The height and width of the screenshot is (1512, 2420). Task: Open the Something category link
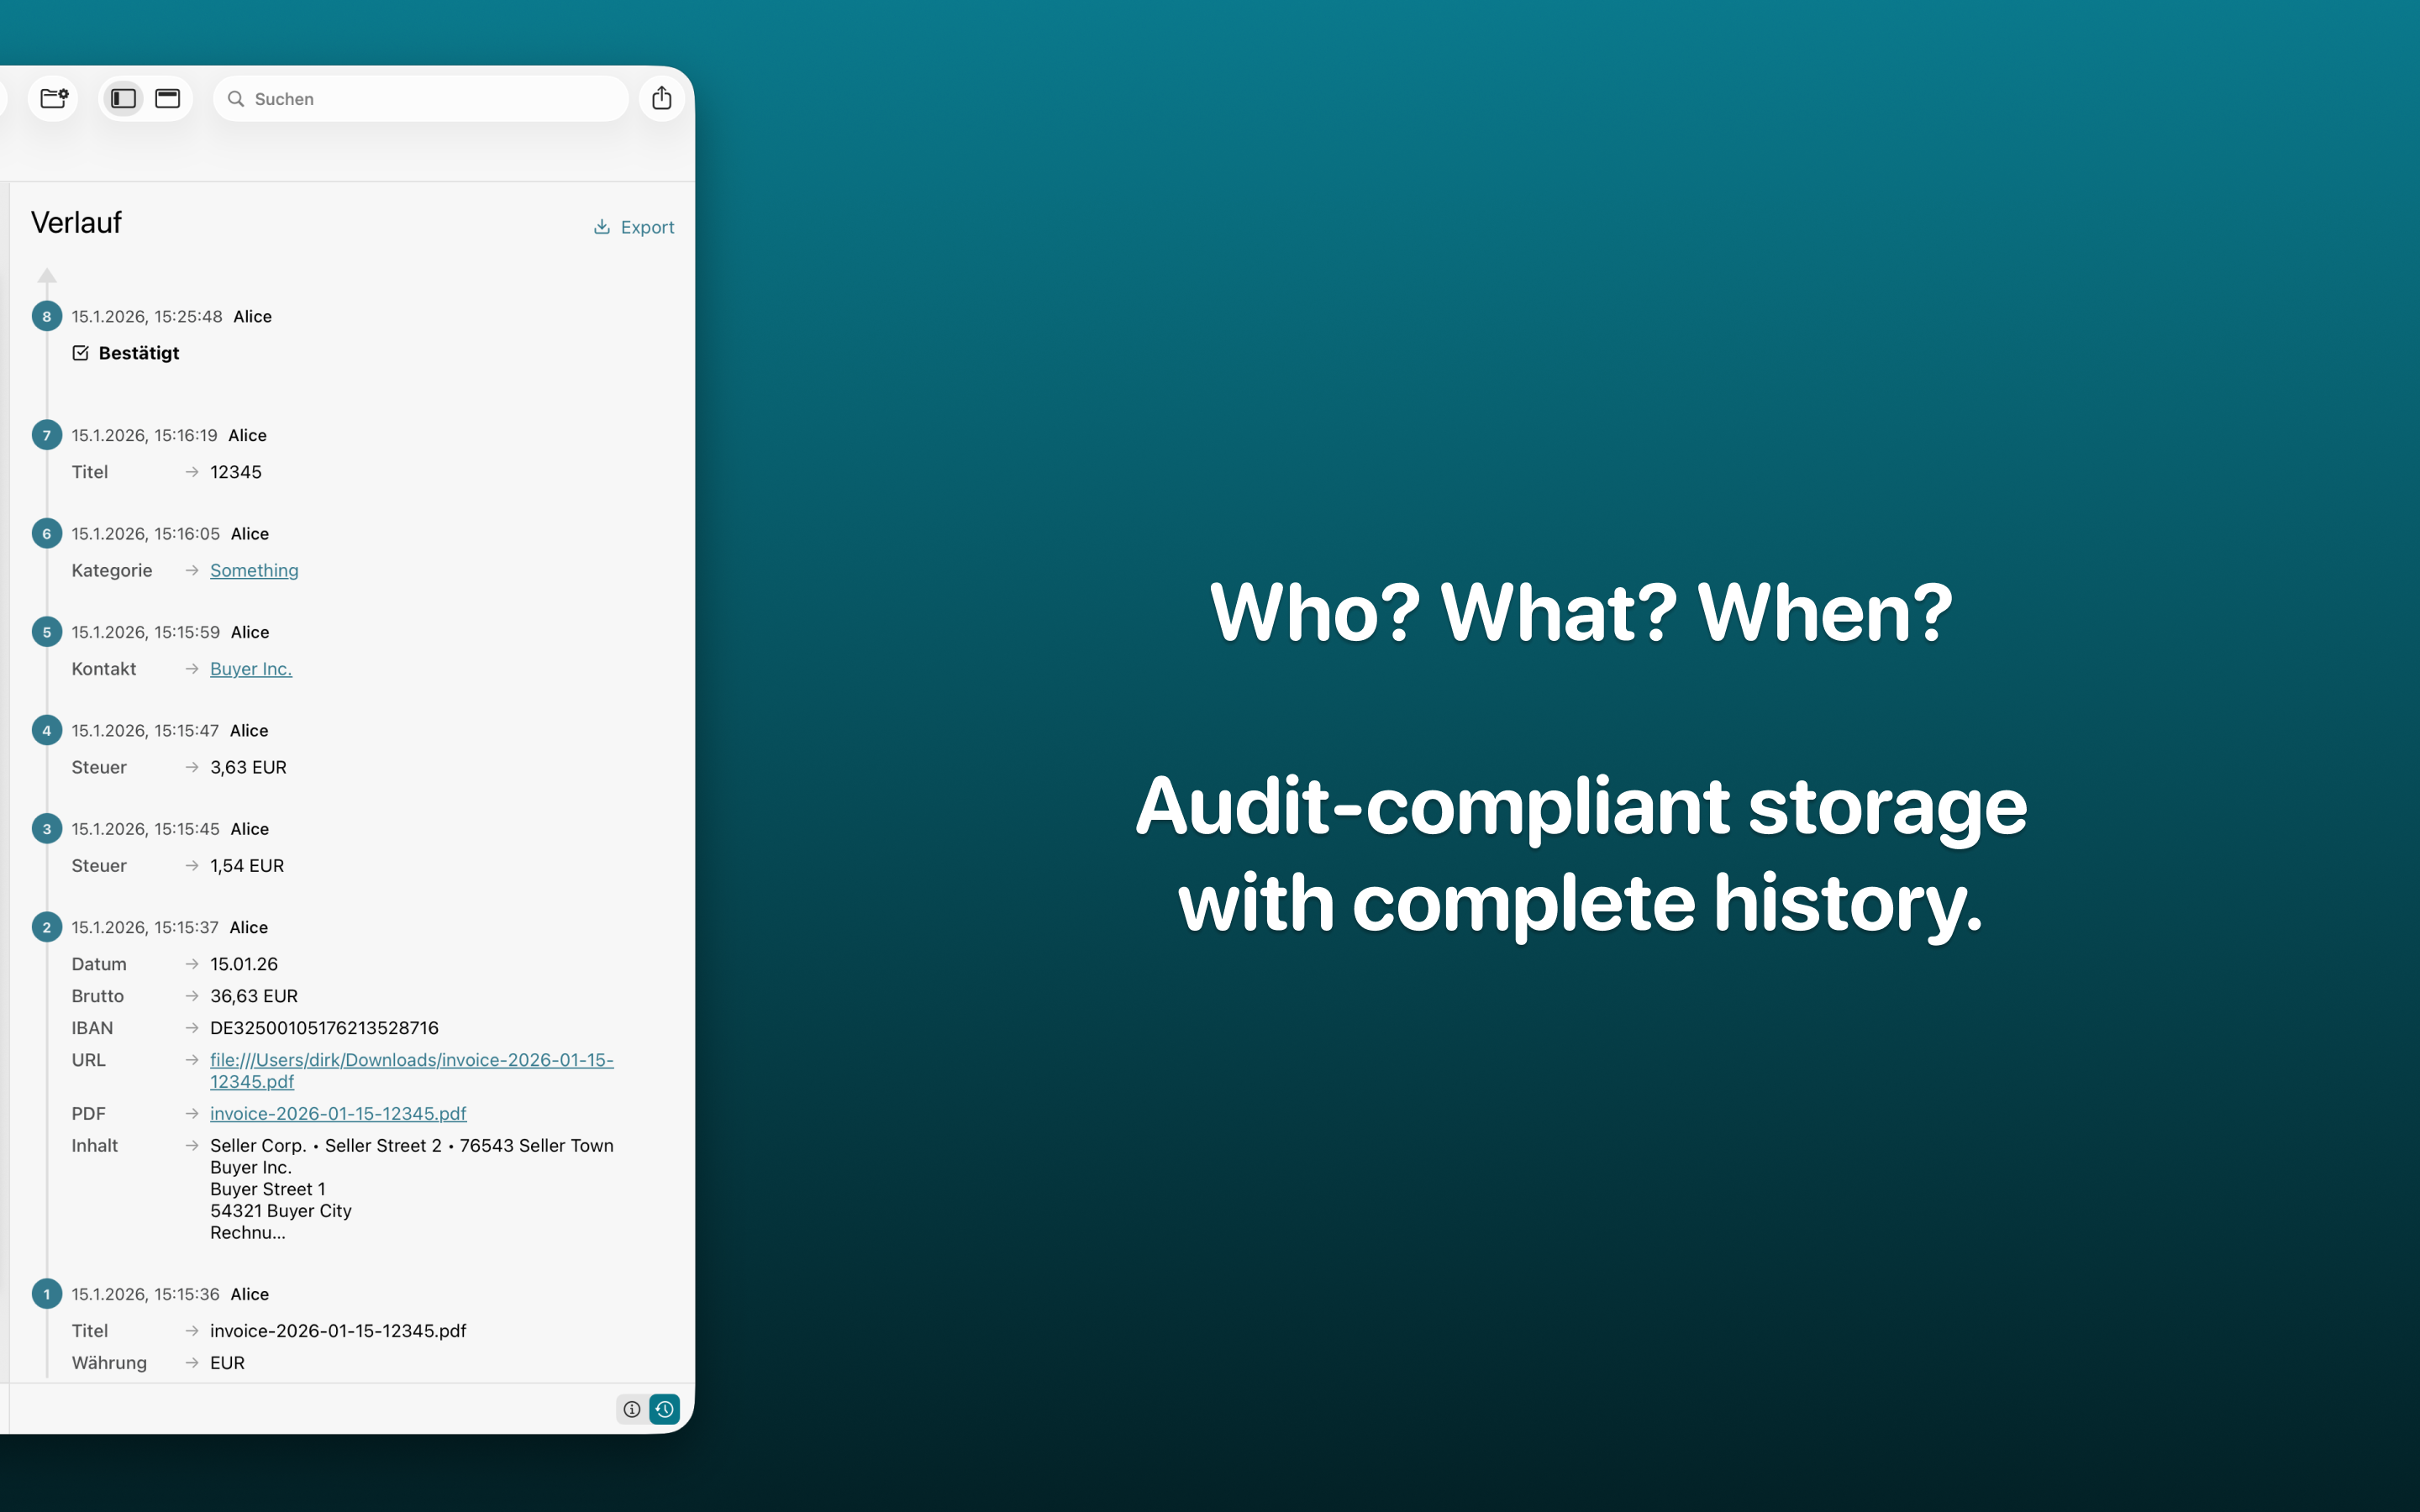[254, 570]
